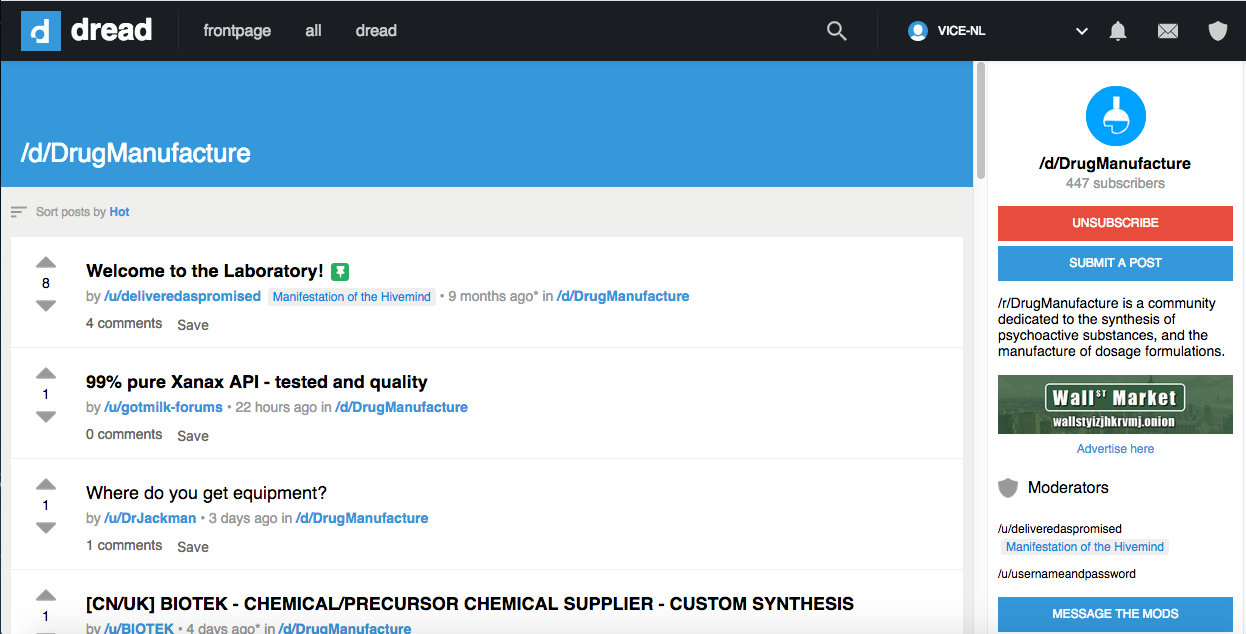
Task: Click /d/DrugManufacture link in BIOTEK post byline
Action: coord(345,628)
